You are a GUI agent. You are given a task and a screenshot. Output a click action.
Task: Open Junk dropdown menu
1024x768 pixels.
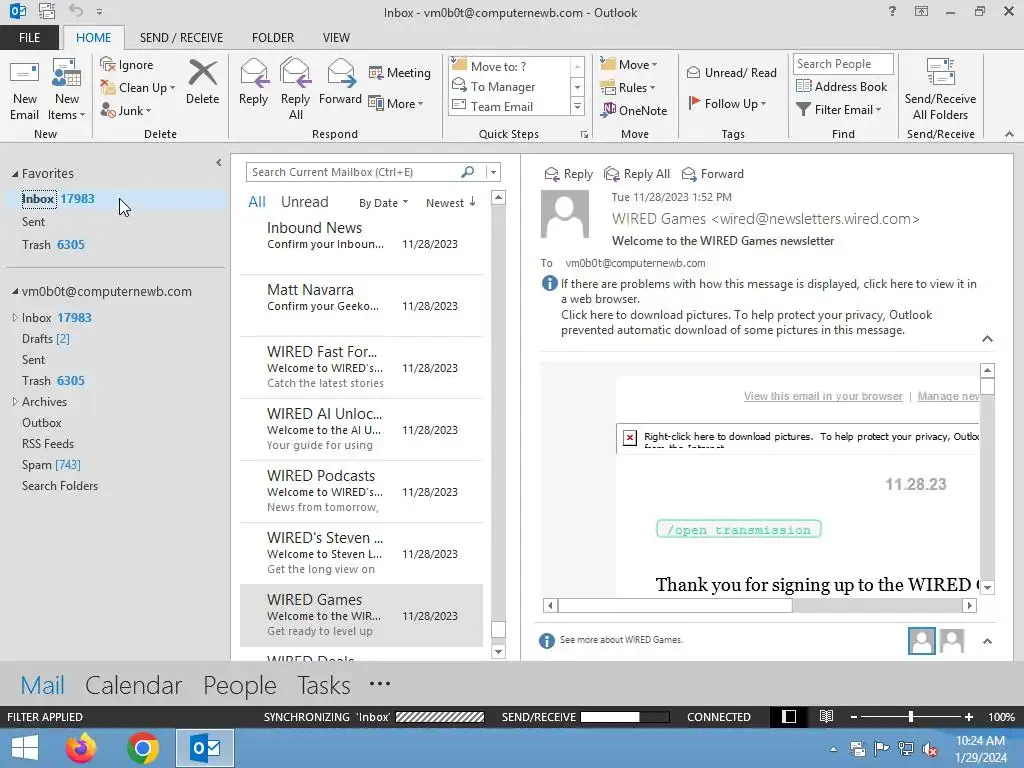[126, 110]
